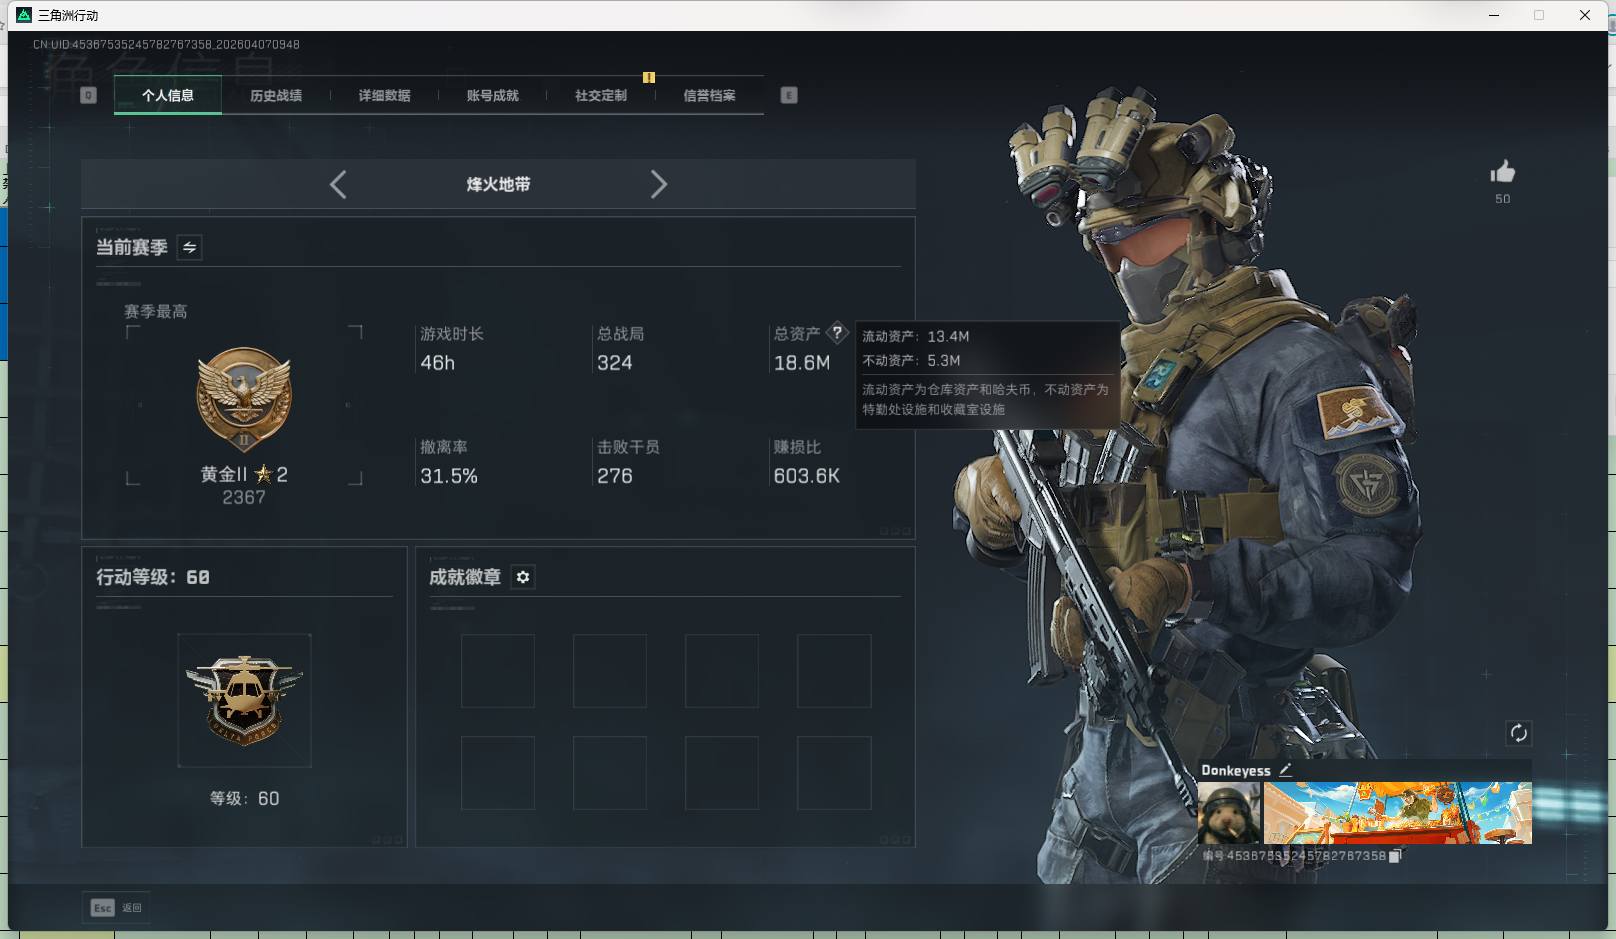Click the E shortcut icon right of tabs
The image size is (1616, 939).
[789, 94]
